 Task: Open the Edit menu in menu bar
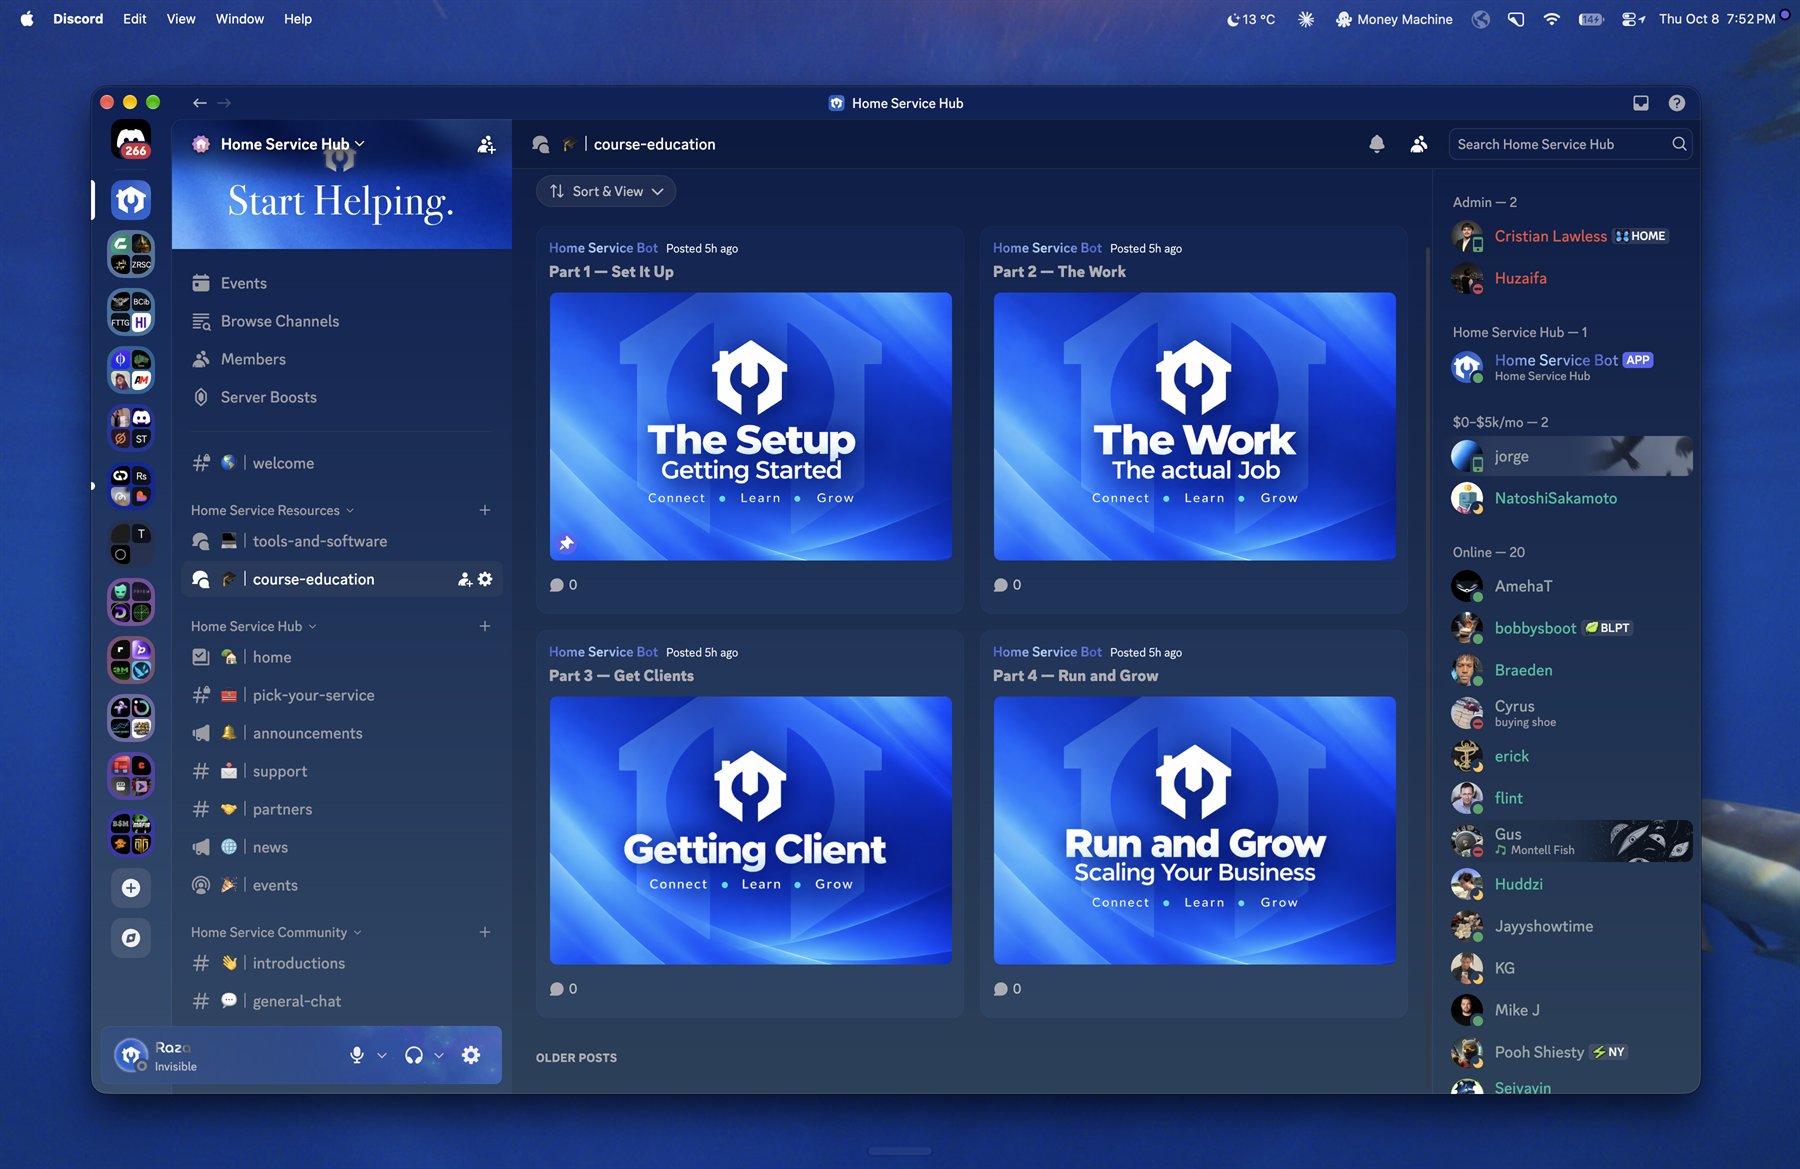134,19
